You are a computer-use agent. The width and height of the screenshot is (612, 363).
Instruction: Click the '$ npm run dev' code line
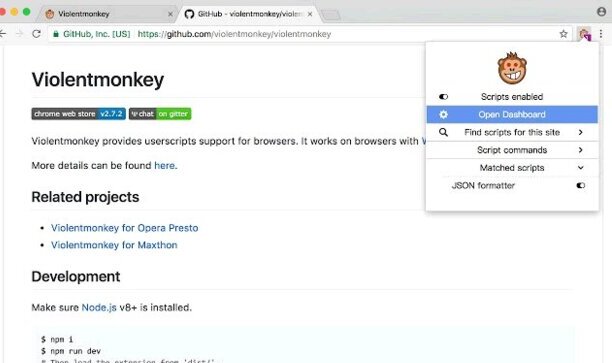pyautogui.click(x=71, y=351)
